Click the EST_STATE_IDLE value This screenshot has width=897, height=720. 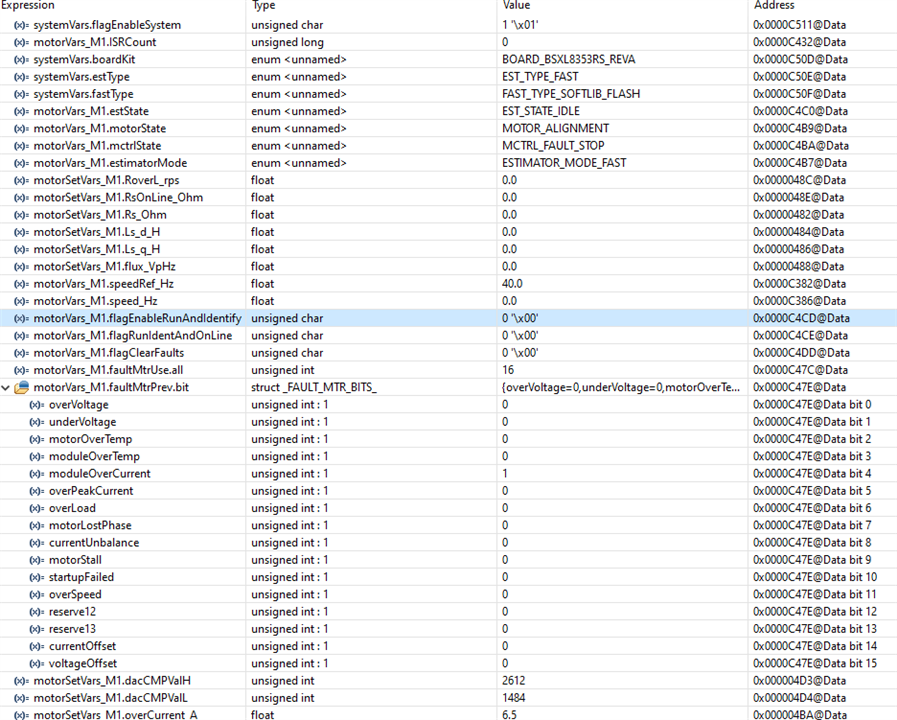tap(541, 111)
